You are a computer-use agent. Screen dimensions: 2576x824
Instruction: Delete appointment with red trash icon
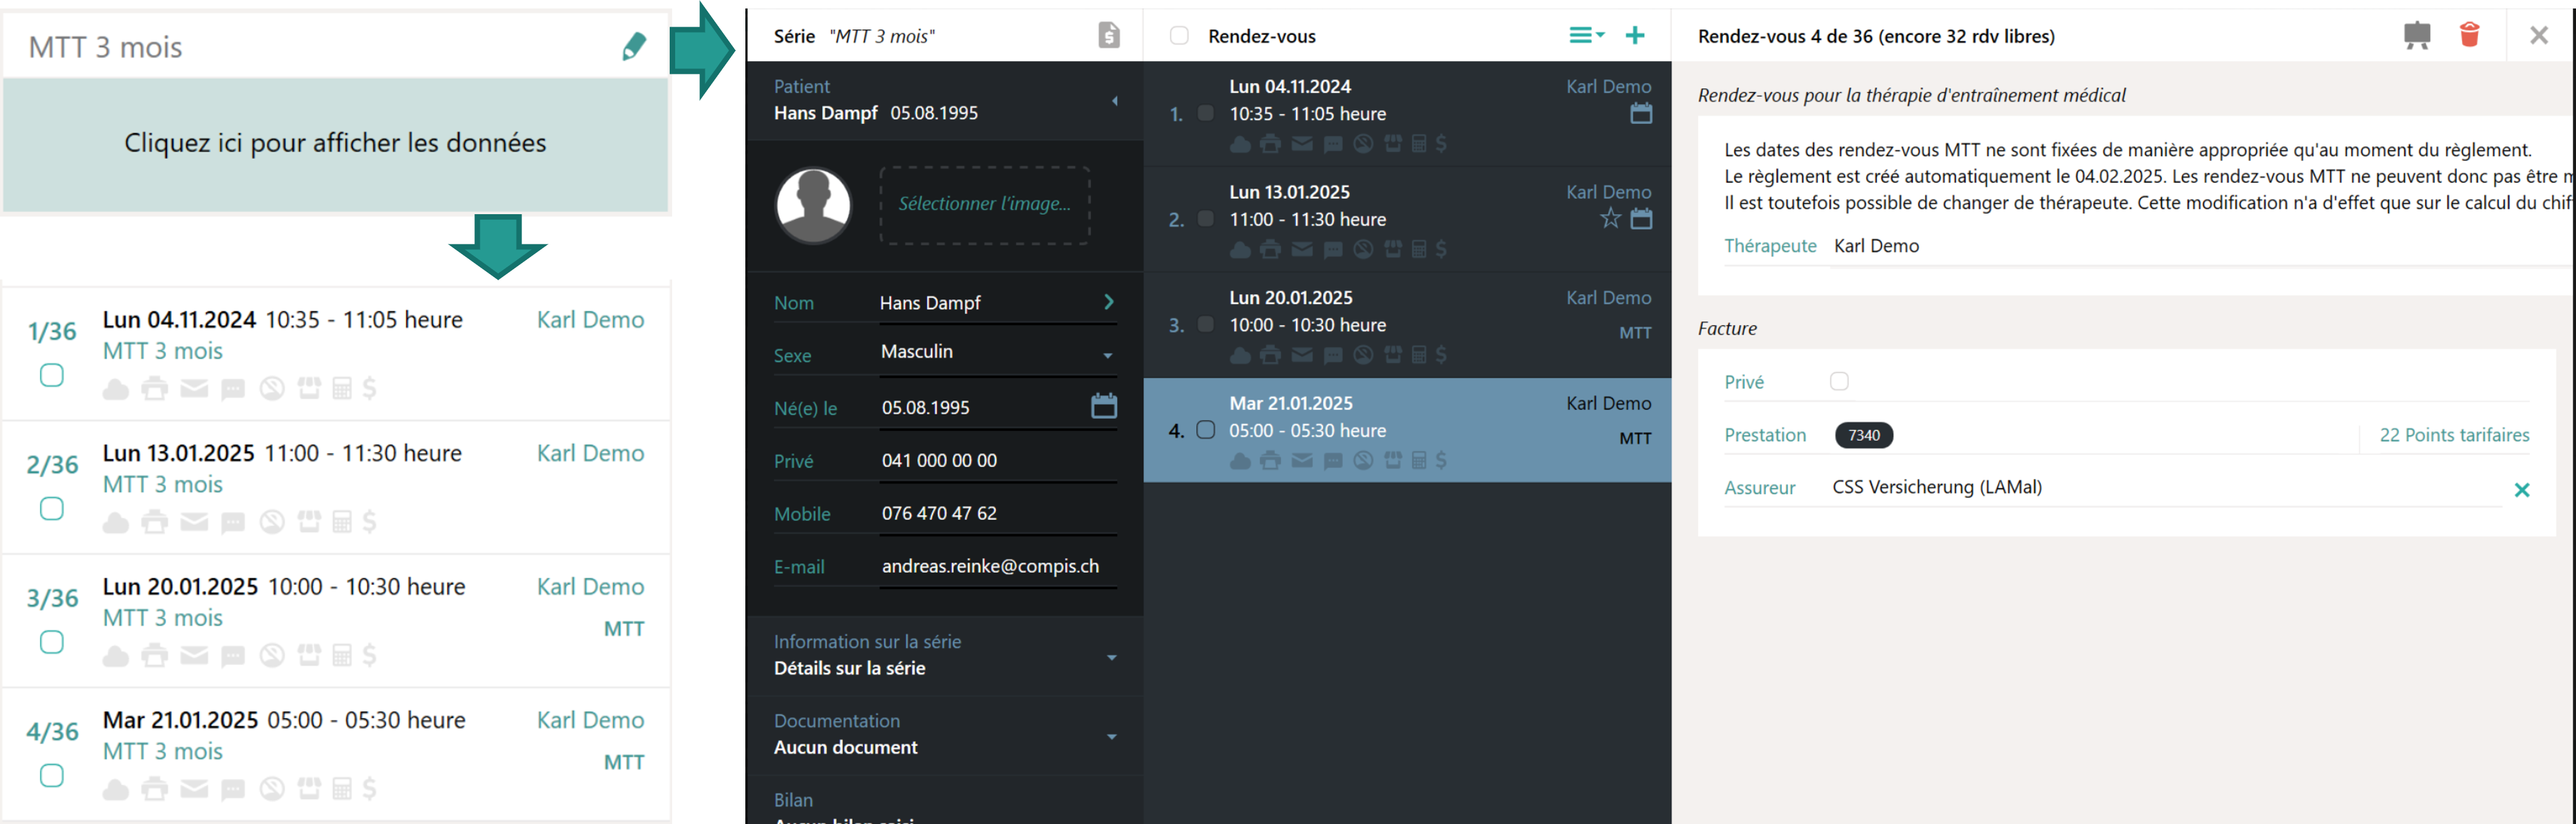point(2469,35)
